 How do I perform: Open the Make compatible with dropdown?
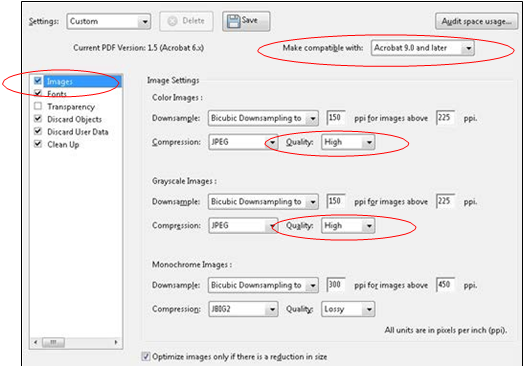click(423, 48)
